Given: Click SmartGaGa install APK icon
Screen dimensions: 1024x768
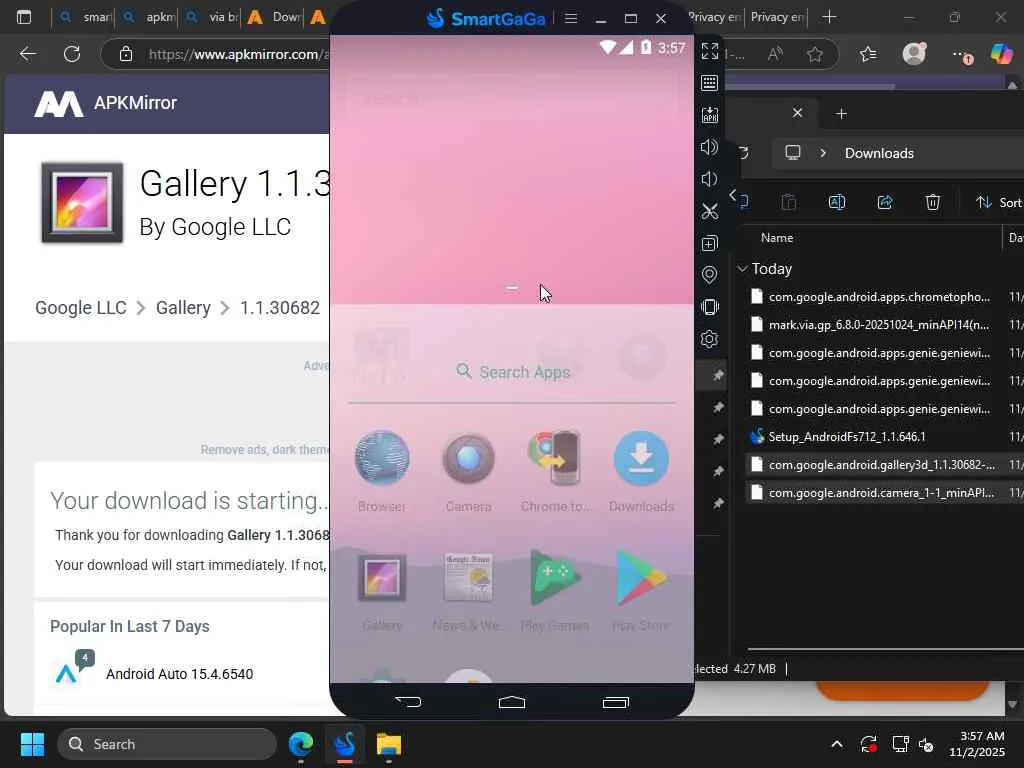Looking at the screenshot, I should (x=710, y=115).
